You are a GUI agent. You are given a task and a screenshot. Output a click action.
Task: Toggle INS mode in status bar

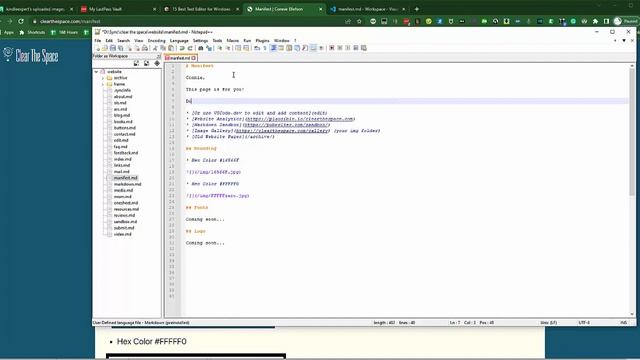(x=623, y=322)
